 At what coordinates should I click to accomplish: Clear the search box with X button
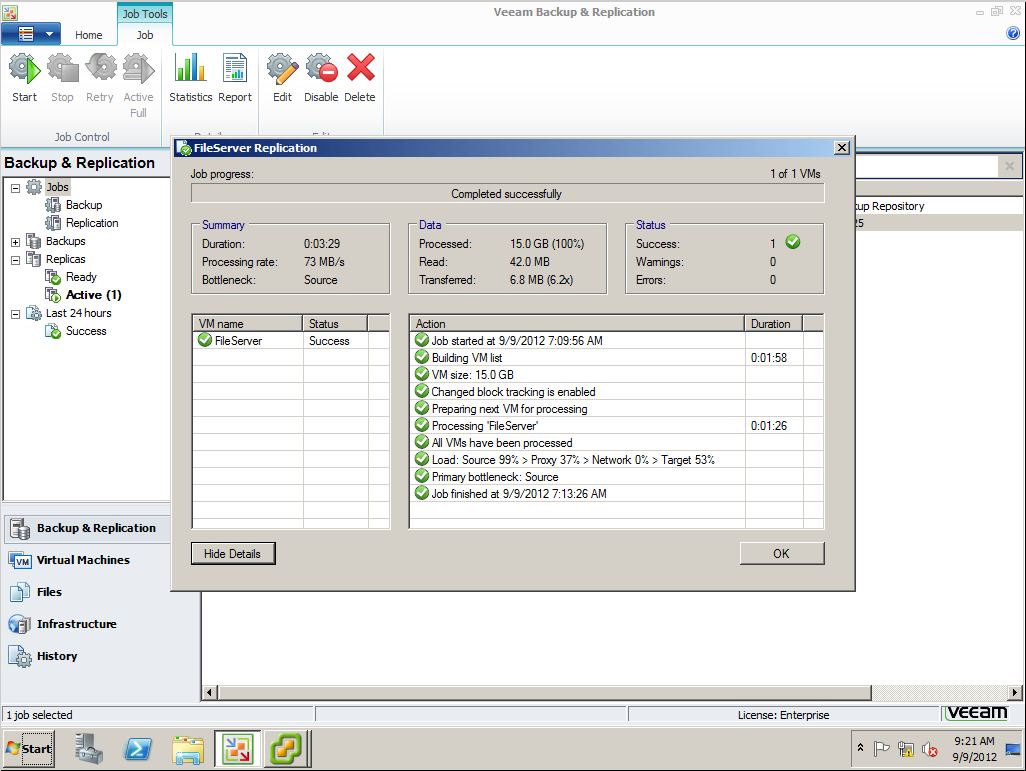[x=1010, y=166]
